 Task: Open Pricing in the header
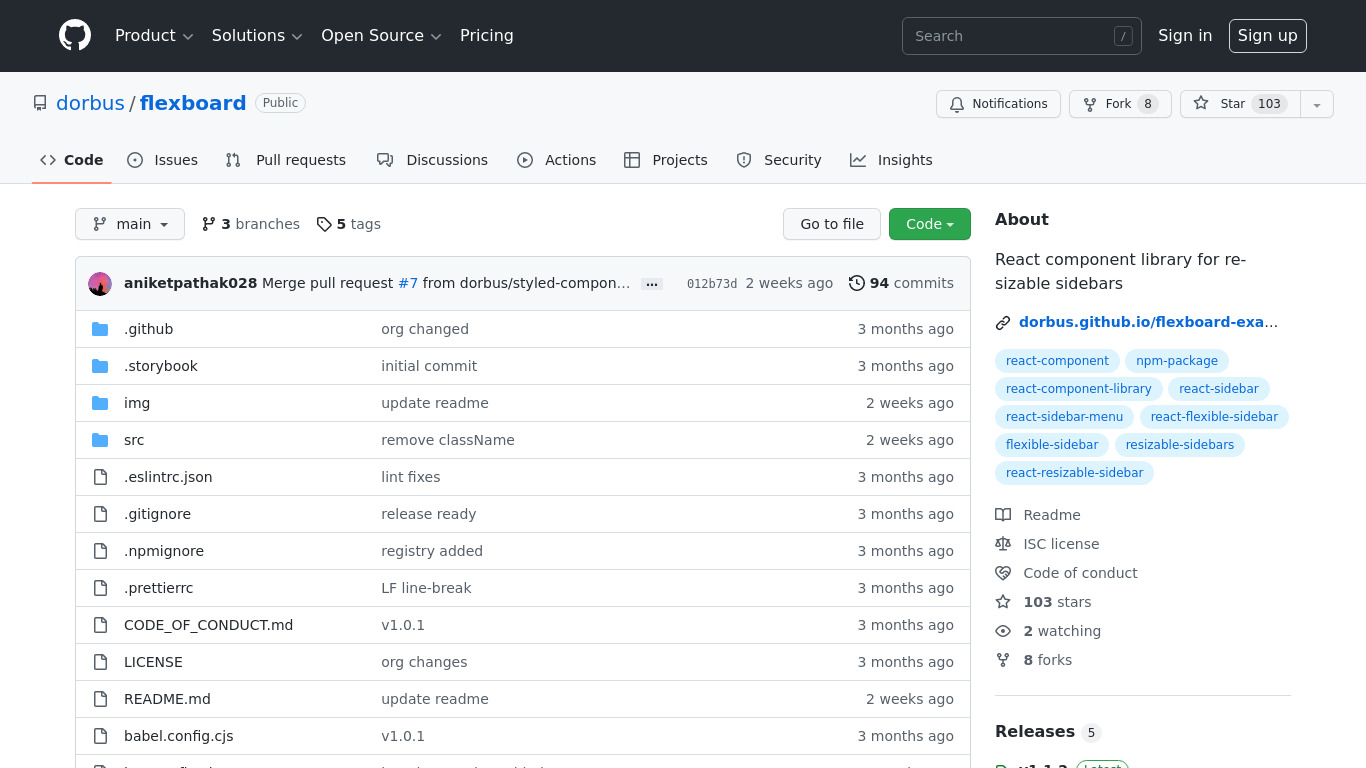487,35
